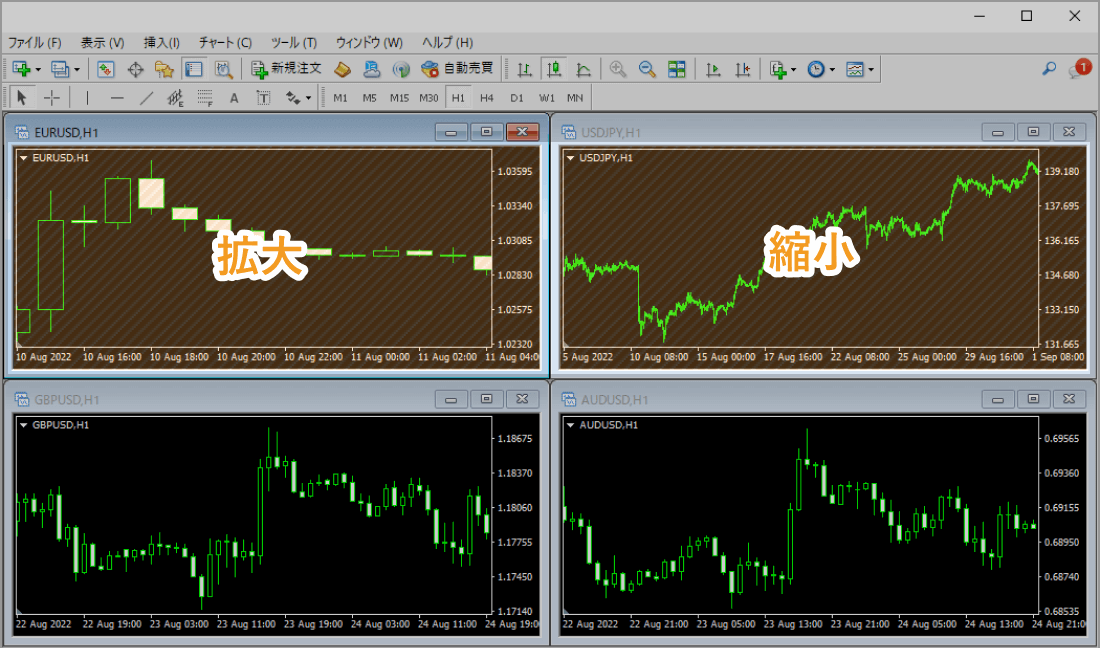
Task: Expand the periodicity clock dropdown
Action: coord(832,70)
